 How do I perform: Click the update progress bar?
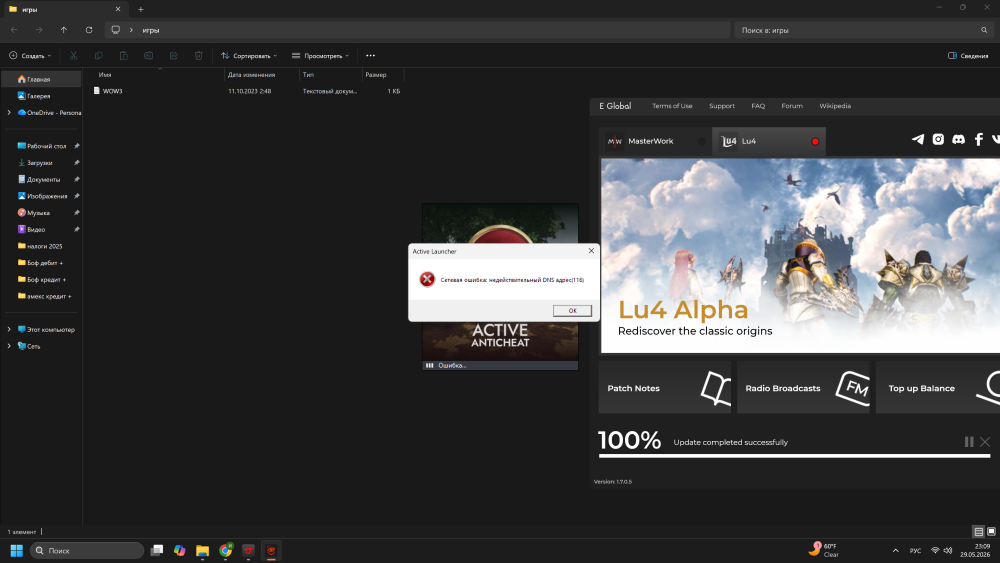point(794,456)
